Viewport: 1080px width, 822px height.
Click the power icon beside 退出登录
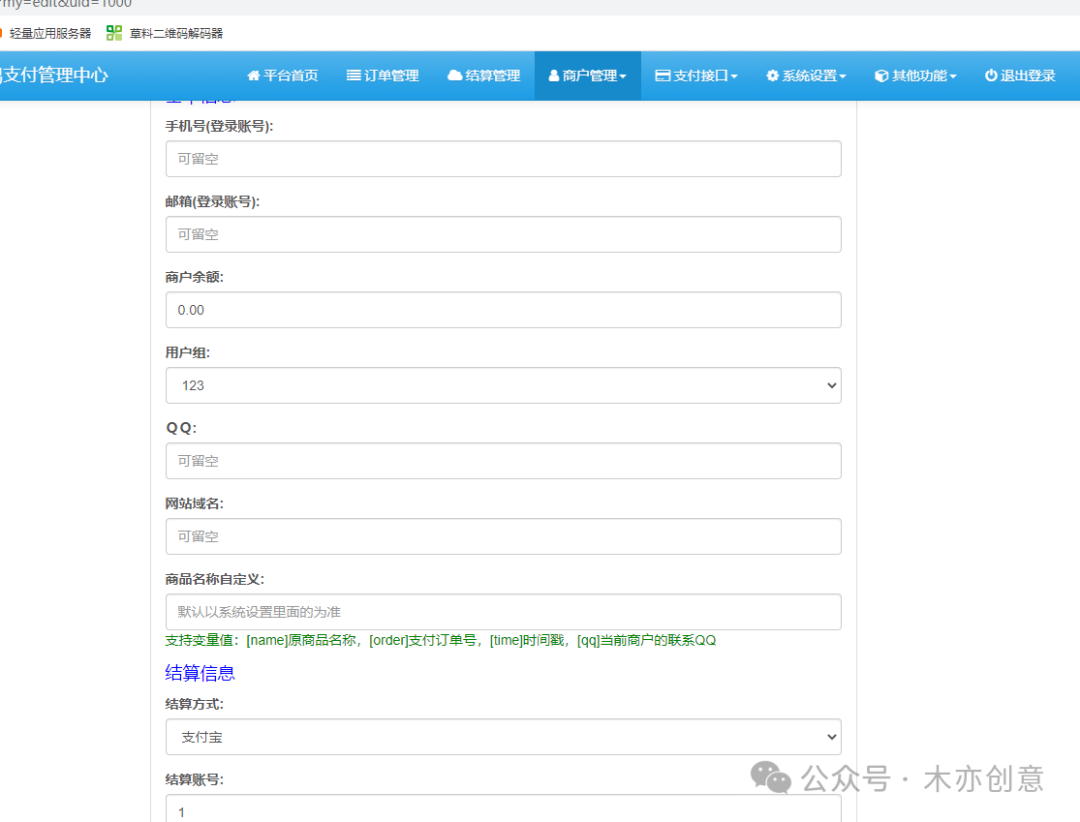(x=991, y=75)
